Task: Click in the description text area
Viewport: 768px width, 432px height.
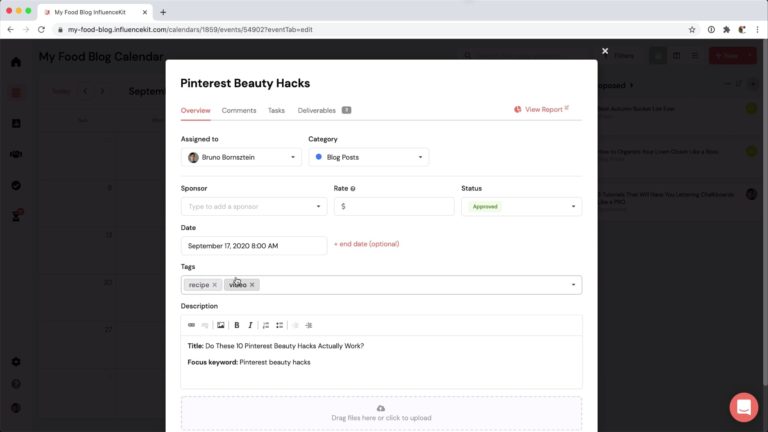Action: pyautogui.click(x=381, y=362)
